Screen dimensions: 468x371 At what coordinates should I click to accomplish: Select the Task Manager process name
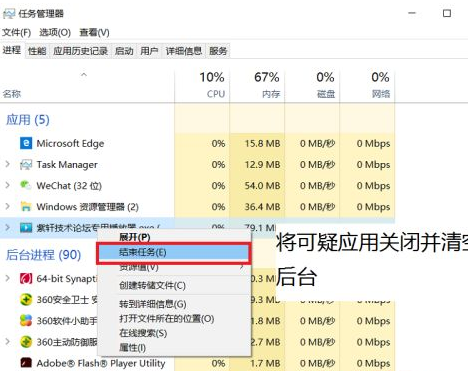coord(67,165)
